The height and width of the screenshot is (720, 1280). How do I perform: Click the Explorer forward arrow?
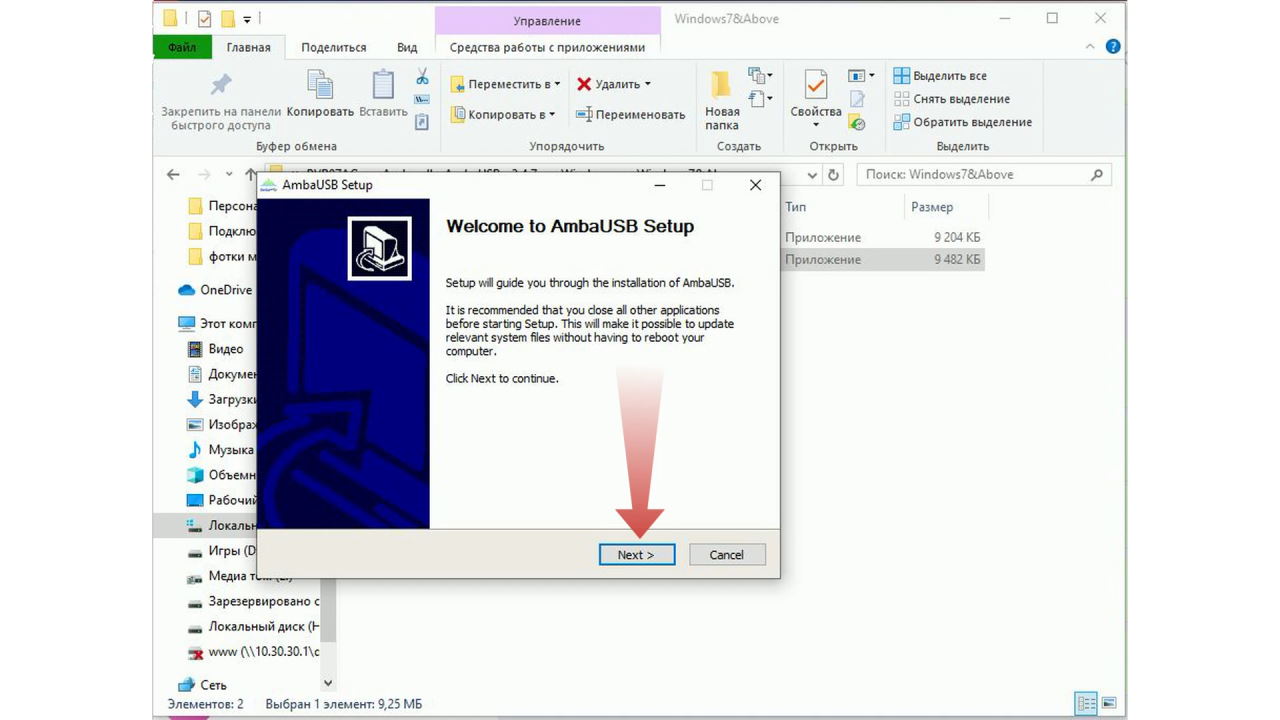click(x=204, y=174)
